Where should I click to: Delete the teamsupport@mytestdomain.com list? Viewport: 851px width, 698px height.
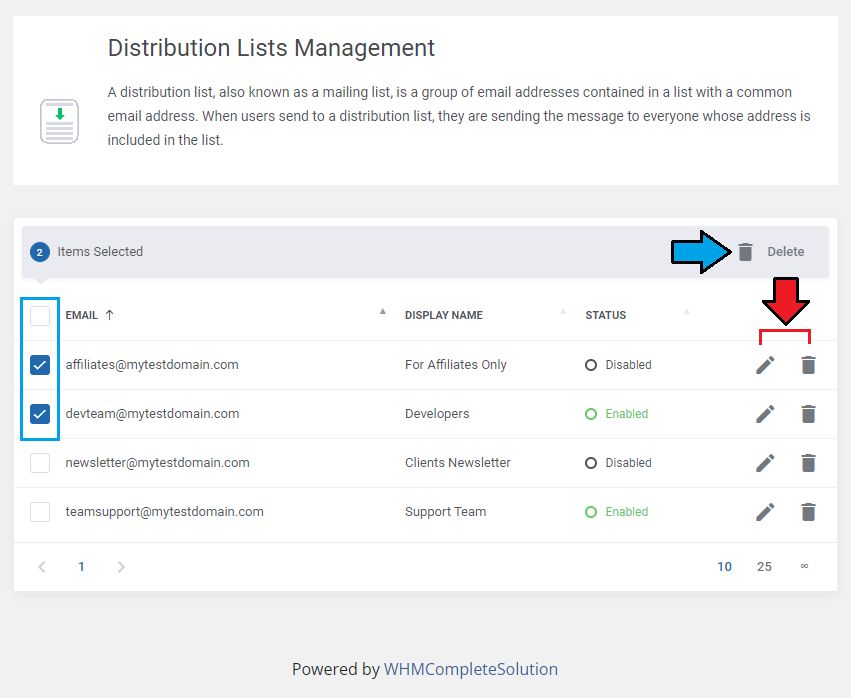click(x=808, y=512)
